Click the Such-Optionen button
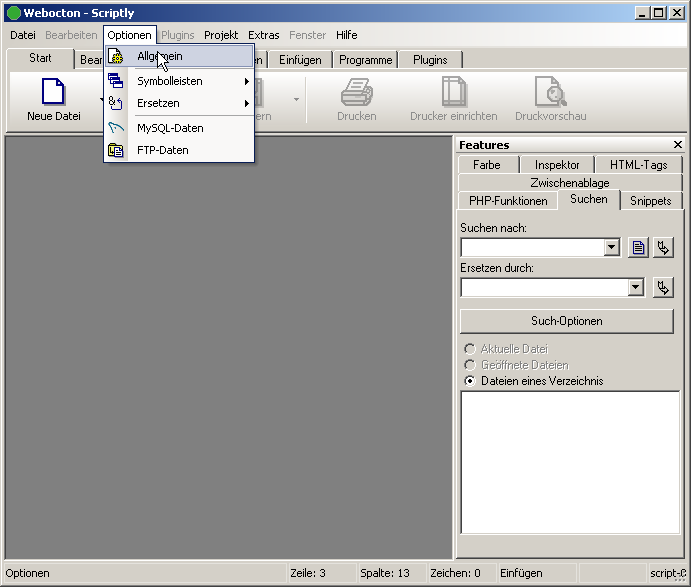Screen dimensions: 691x587 pos(567,321)
